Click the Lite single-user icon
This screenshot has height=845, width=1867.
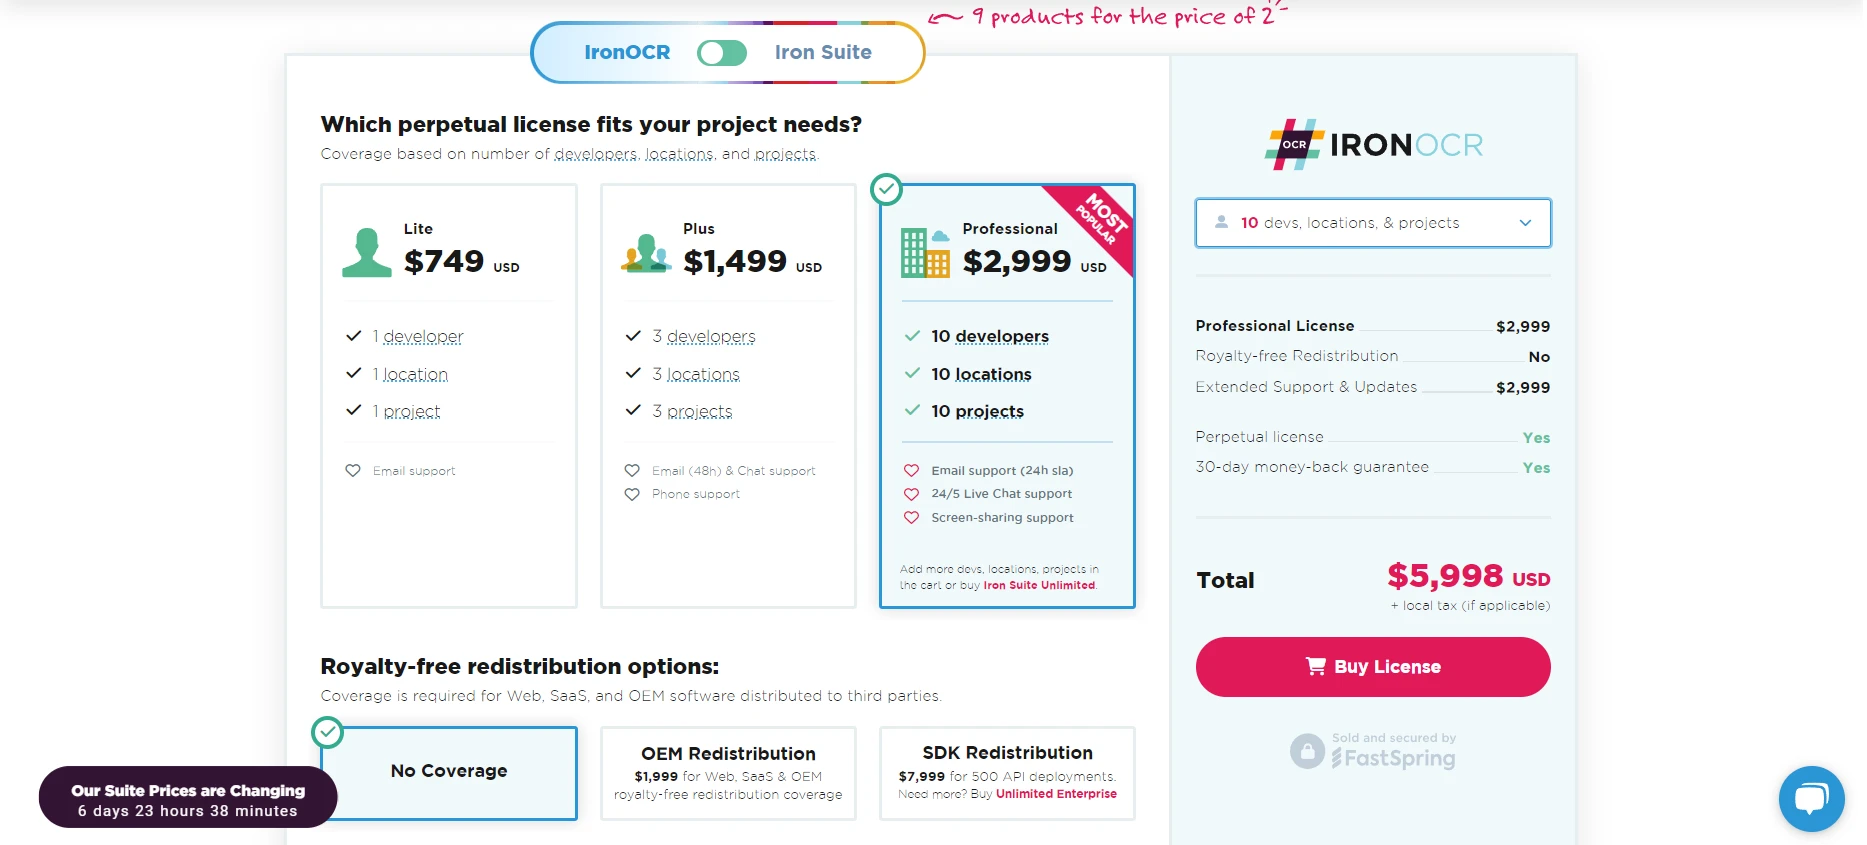pyautogui.click(x=366, y=253)
